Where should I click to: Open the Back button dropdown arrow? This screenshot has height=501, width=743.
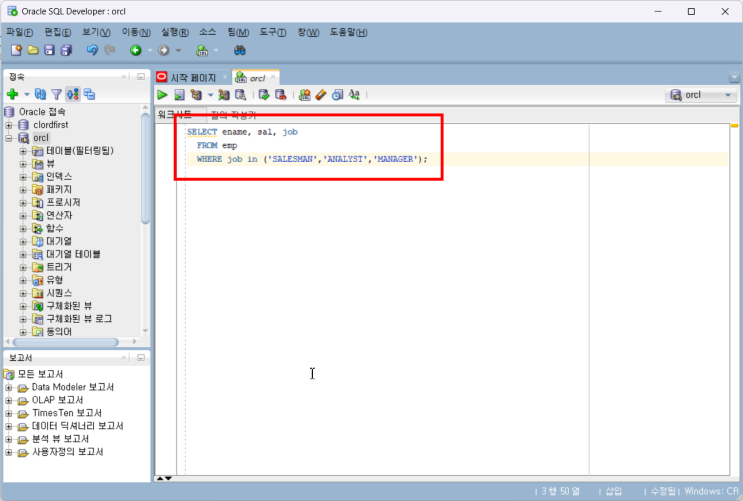150,50
